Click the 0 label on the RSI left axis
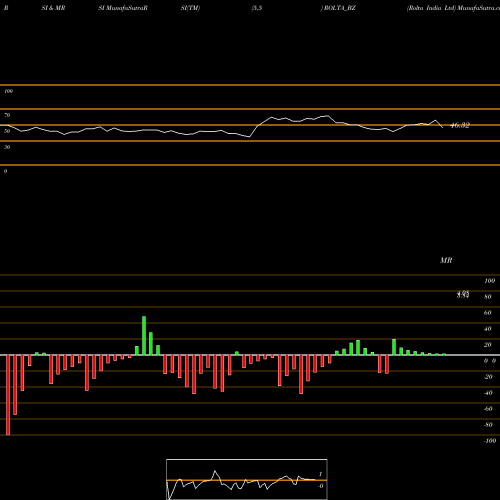 5,171
